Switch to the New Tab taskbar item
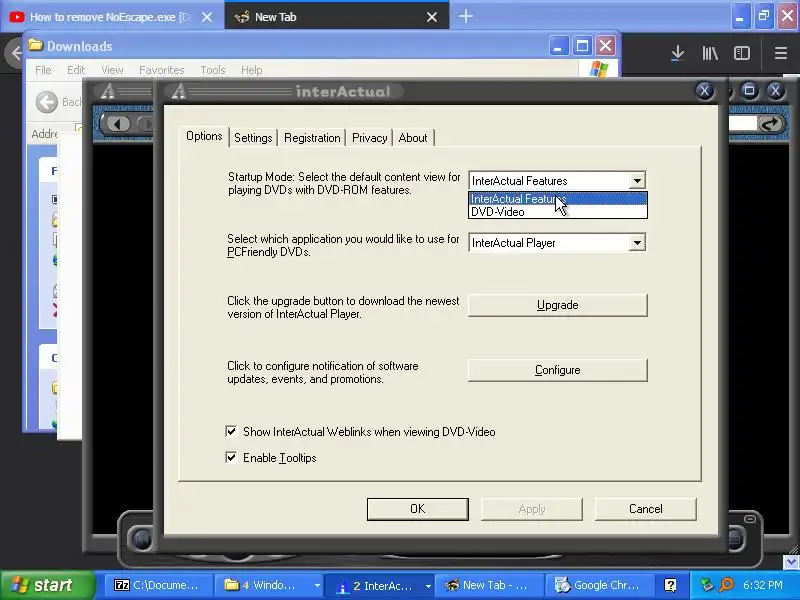The height and width of the screenshot is (600, 800). [x=488, y=585]
